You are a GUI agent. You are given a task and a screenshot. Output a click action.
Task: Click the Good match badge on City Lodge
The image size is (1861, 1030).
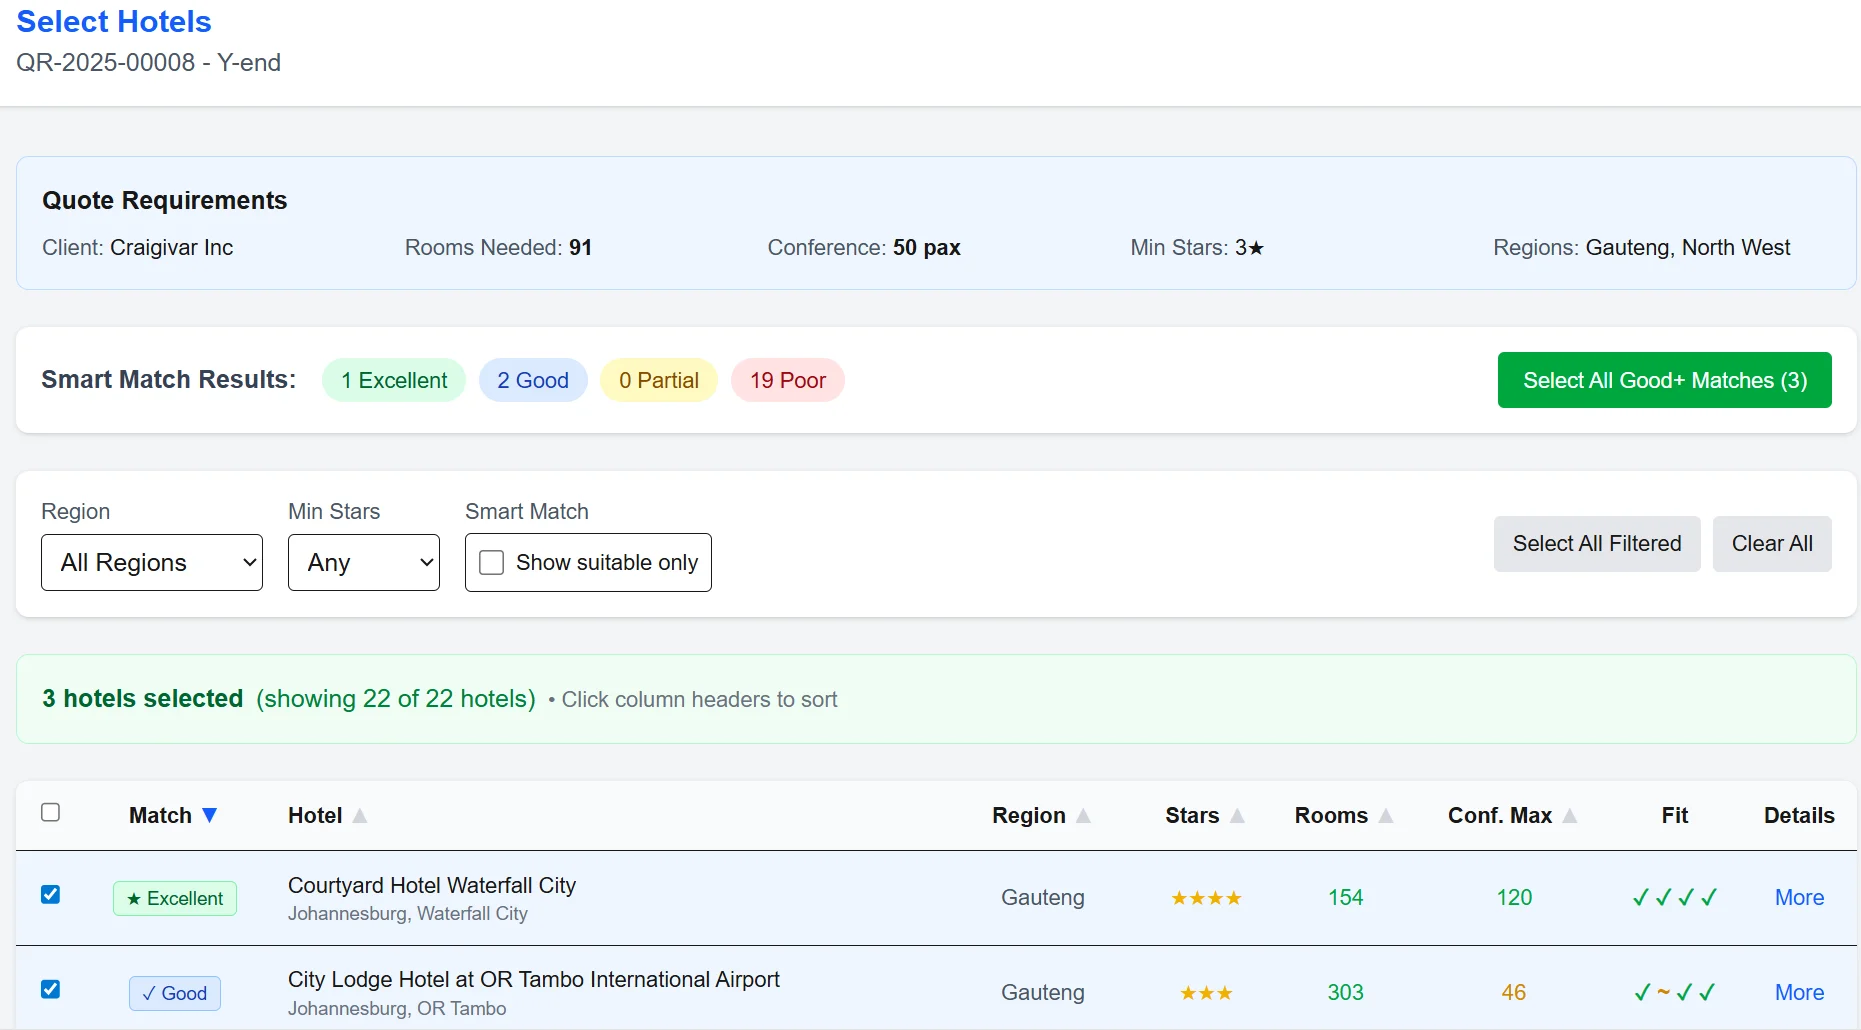pyautogui.click(x=175, y=993)
